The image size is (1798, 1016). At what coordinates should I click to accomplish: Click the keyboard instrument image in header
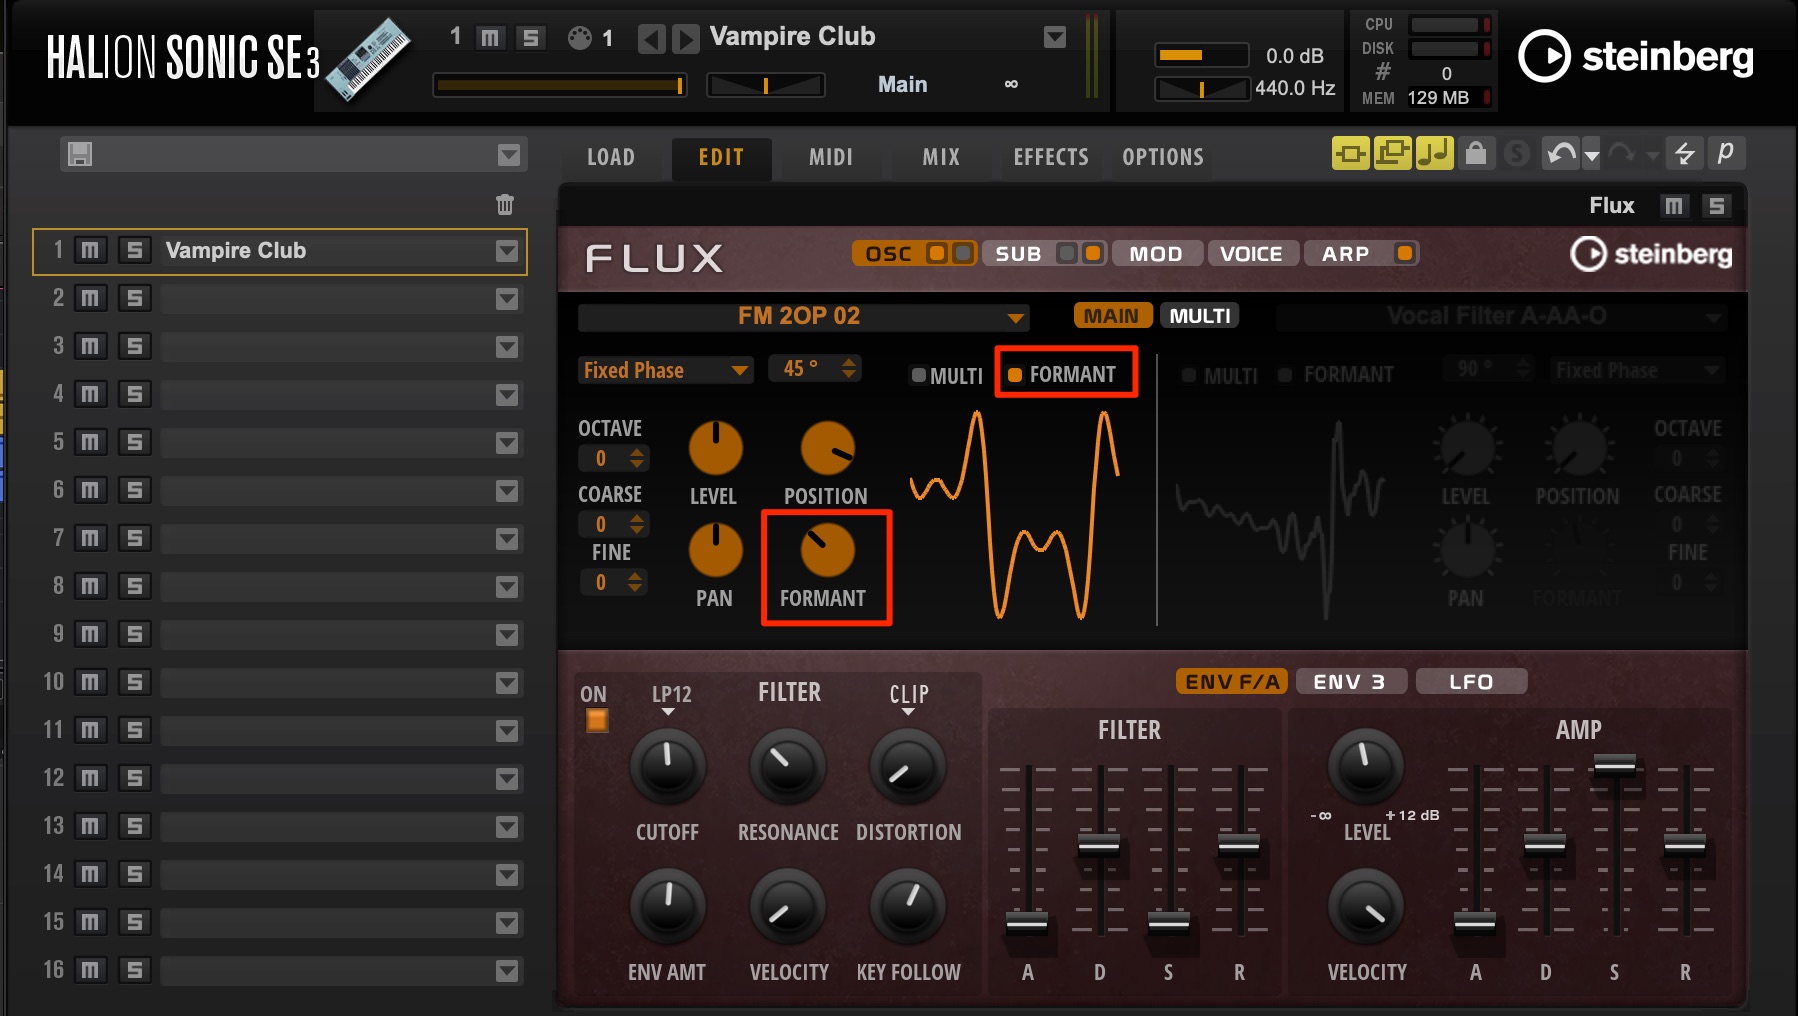[367, 58]
